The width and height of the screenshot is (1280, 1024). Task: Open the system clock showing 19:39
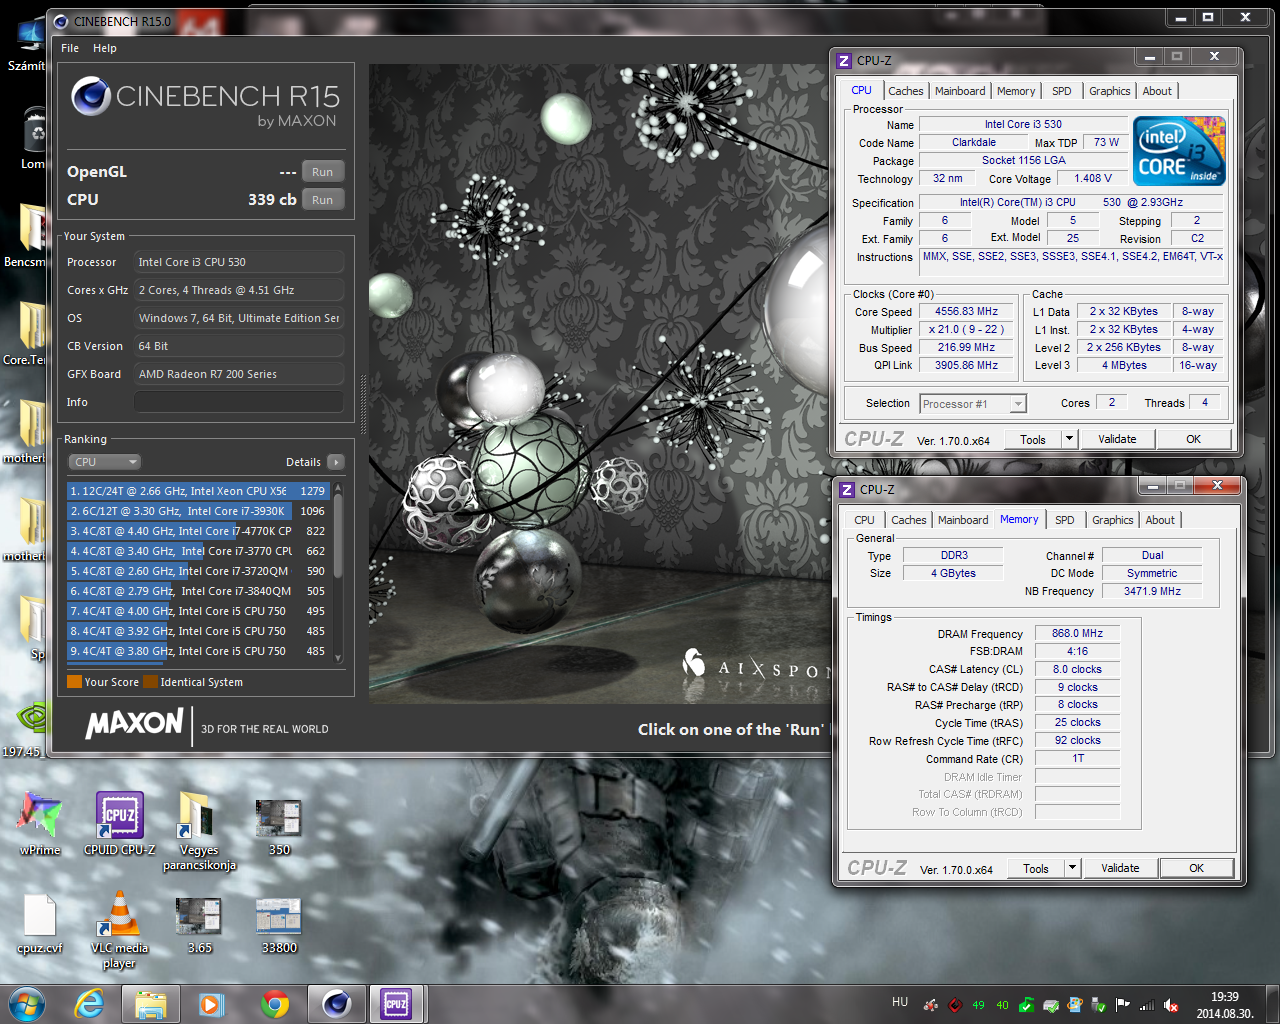(x=1224, y=1005)
